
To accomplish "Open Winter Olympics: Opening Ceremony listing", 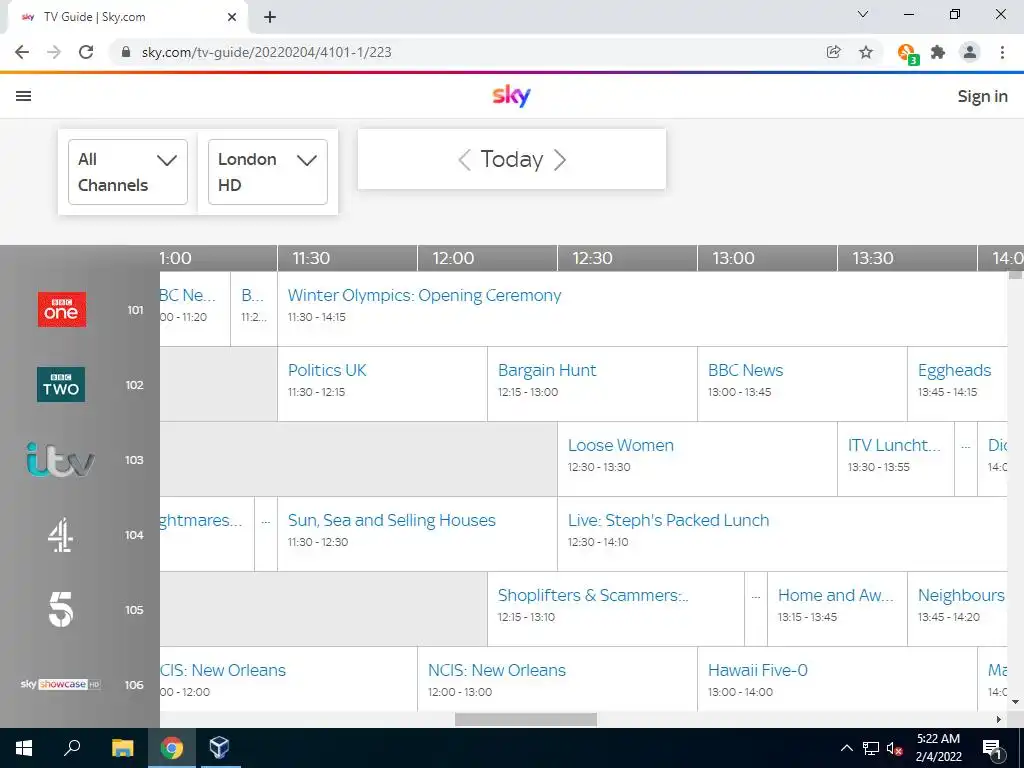I will point(643,309).
